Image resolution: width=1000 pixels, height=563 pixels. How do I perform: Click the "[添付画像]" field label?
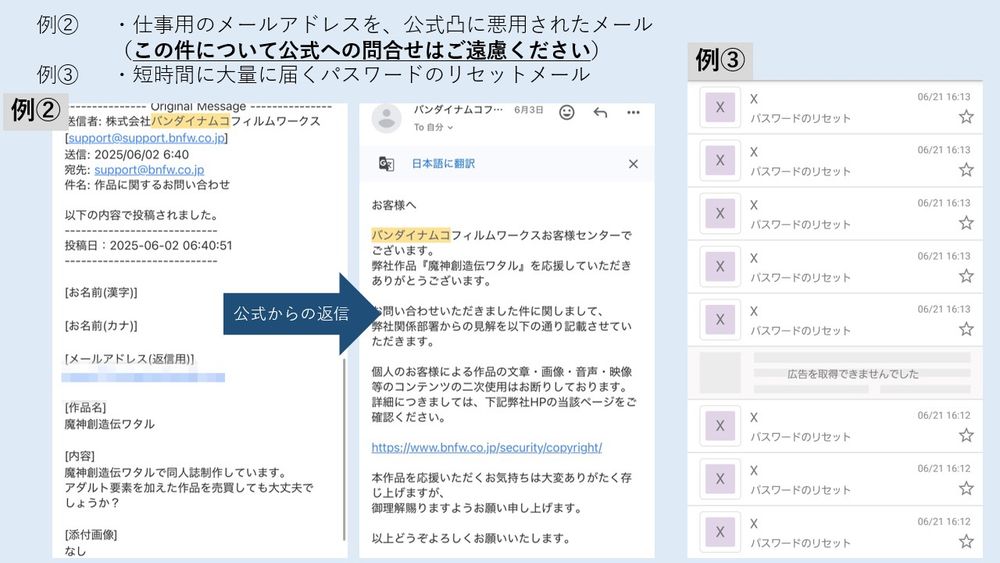(x=91, y=535)
